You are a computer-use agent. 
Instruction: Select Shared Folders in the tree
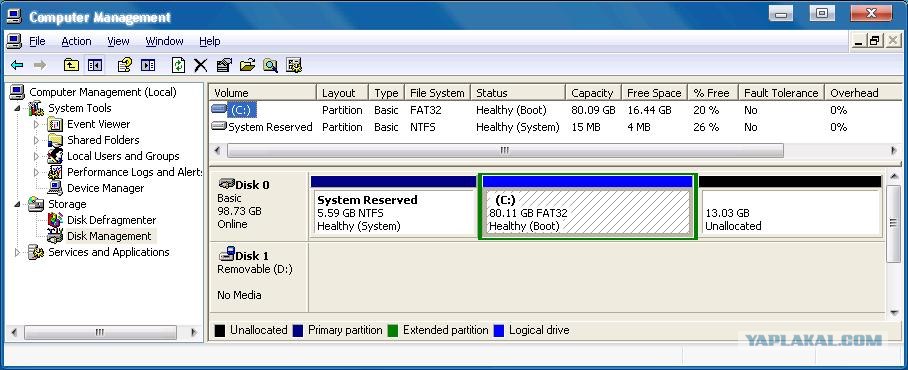pyautogui.click(x=103, y=140)
